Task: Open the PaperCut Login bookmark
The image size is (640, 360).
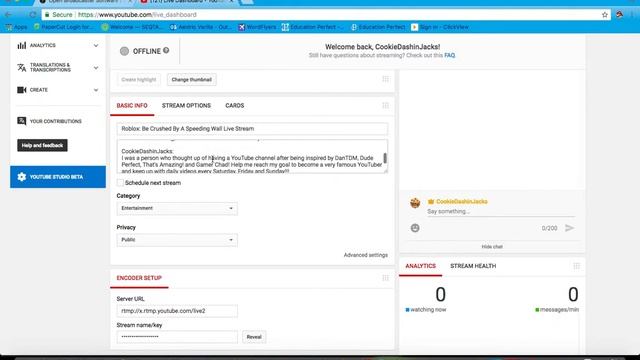Action: pos(63,27)
